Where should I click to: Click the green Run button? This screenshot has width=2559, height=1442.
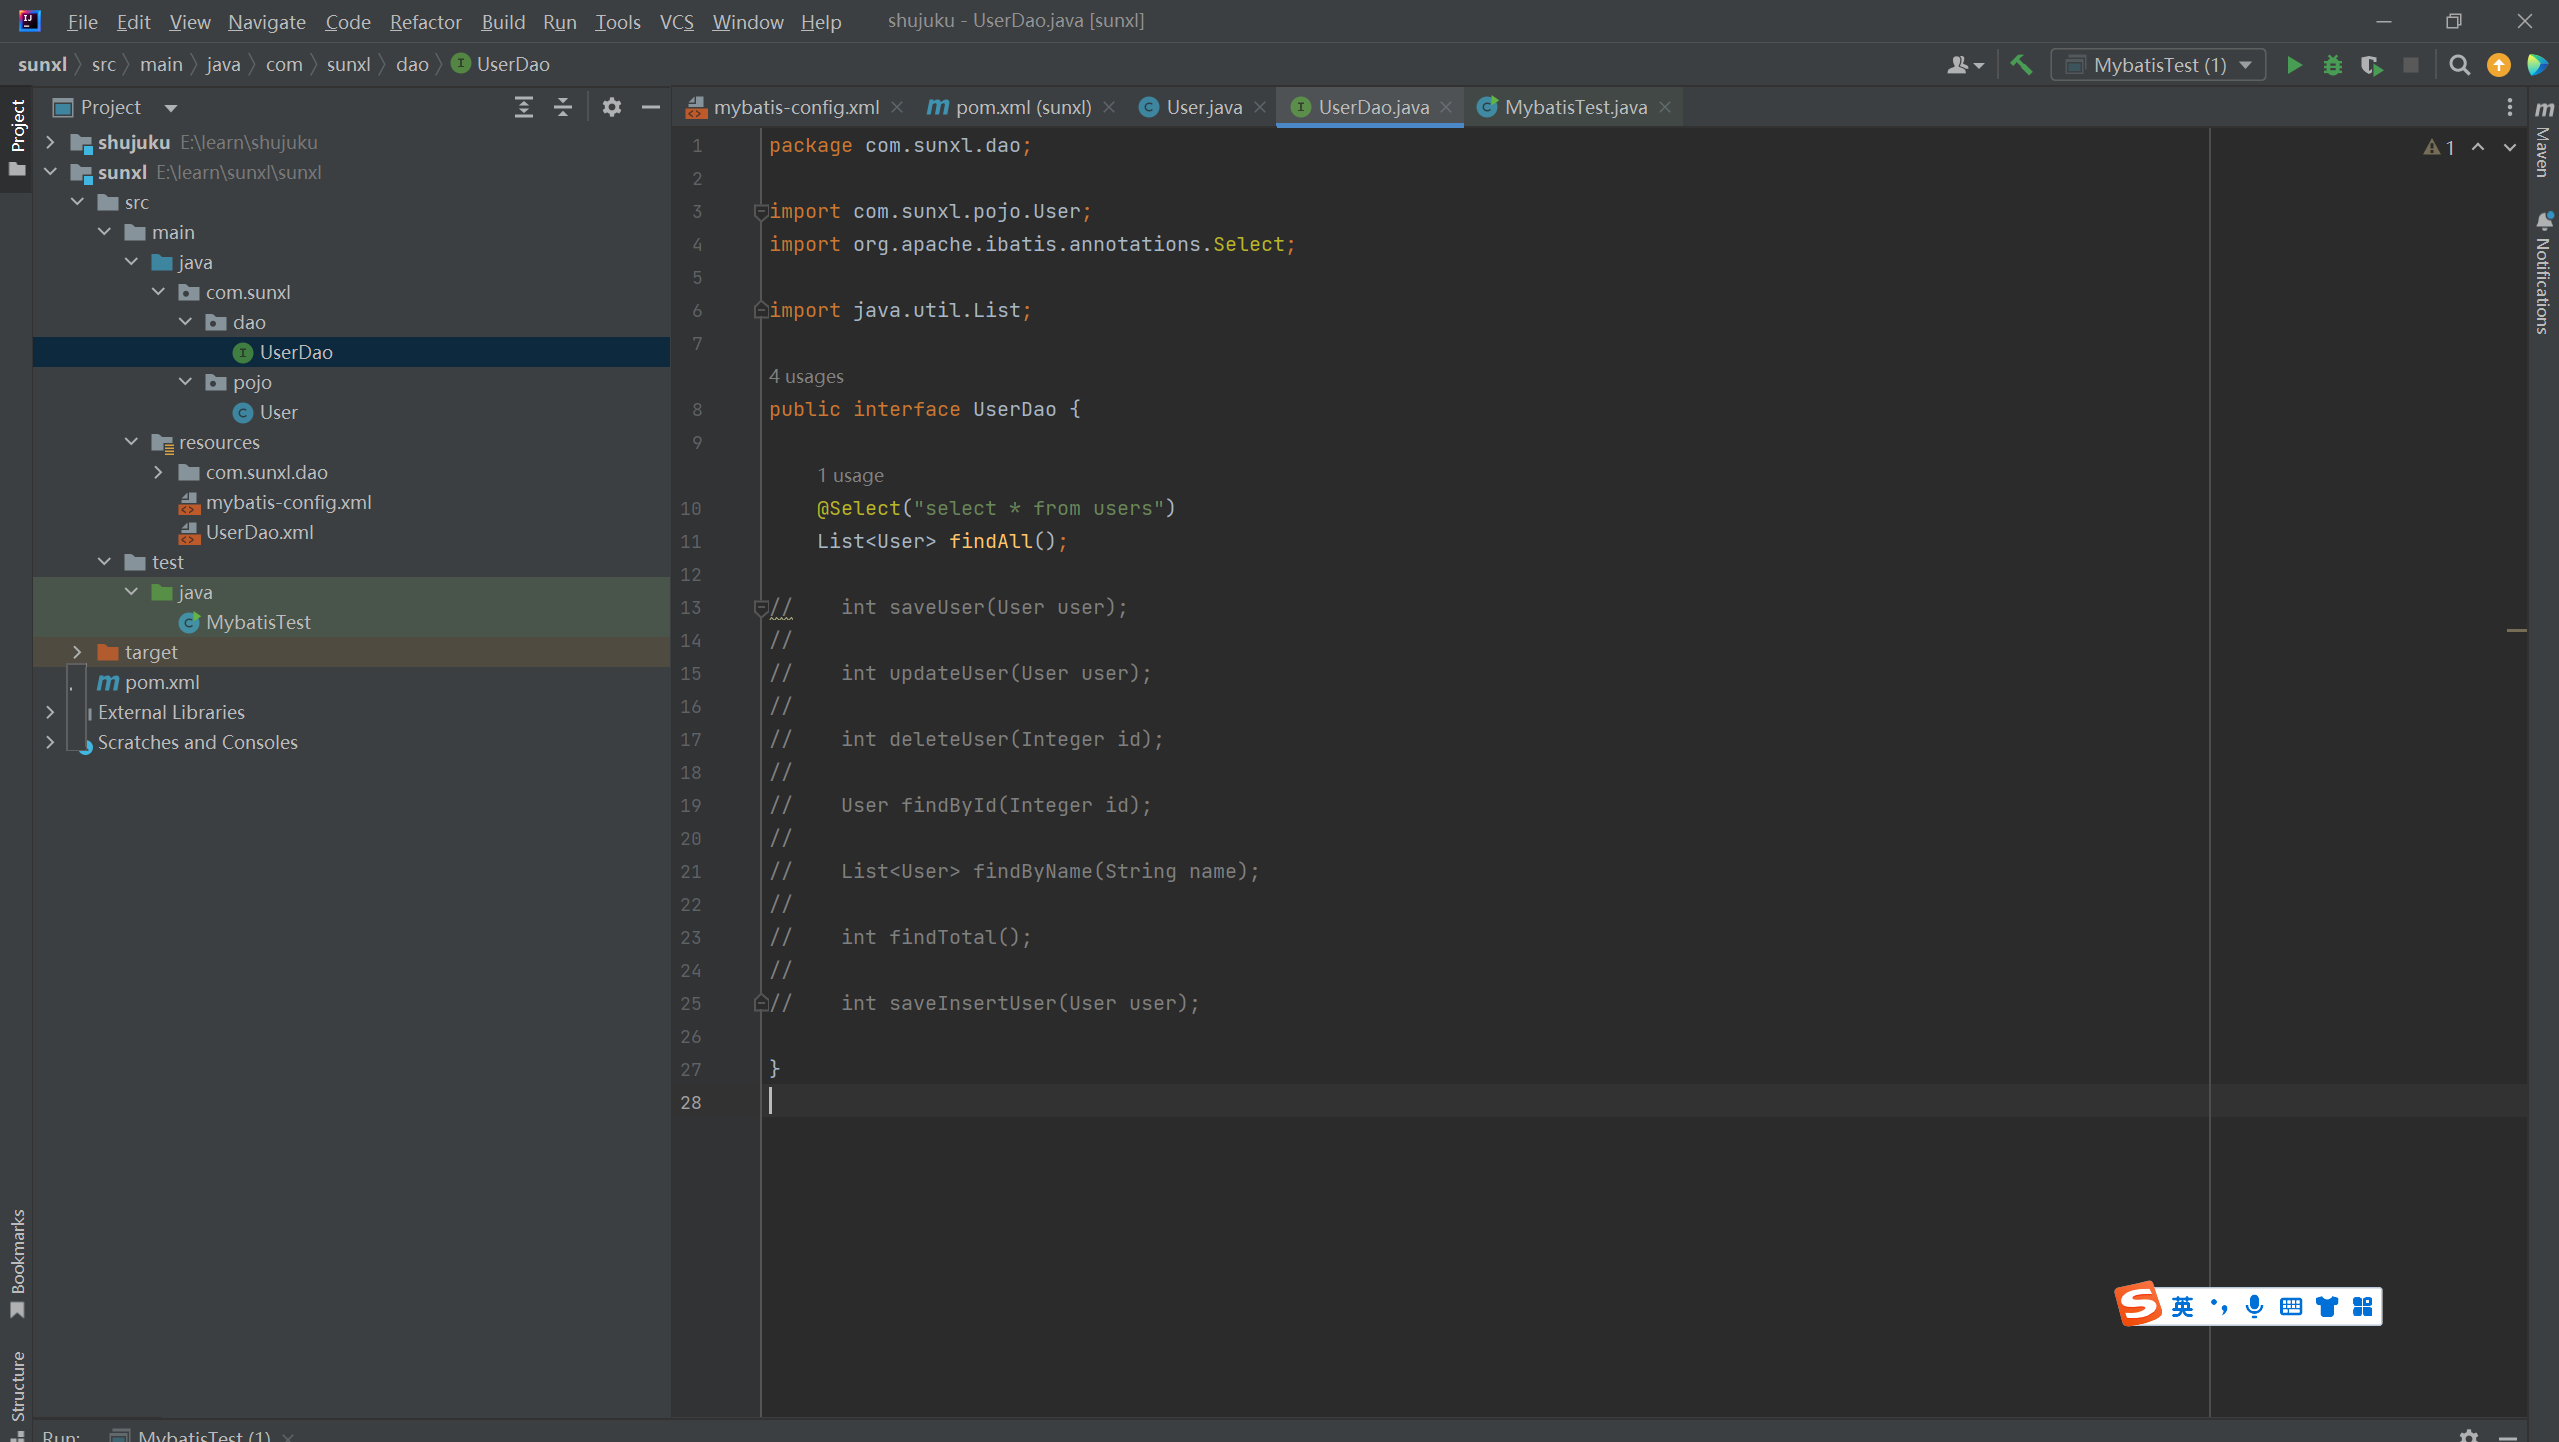tap(2294, 65)
